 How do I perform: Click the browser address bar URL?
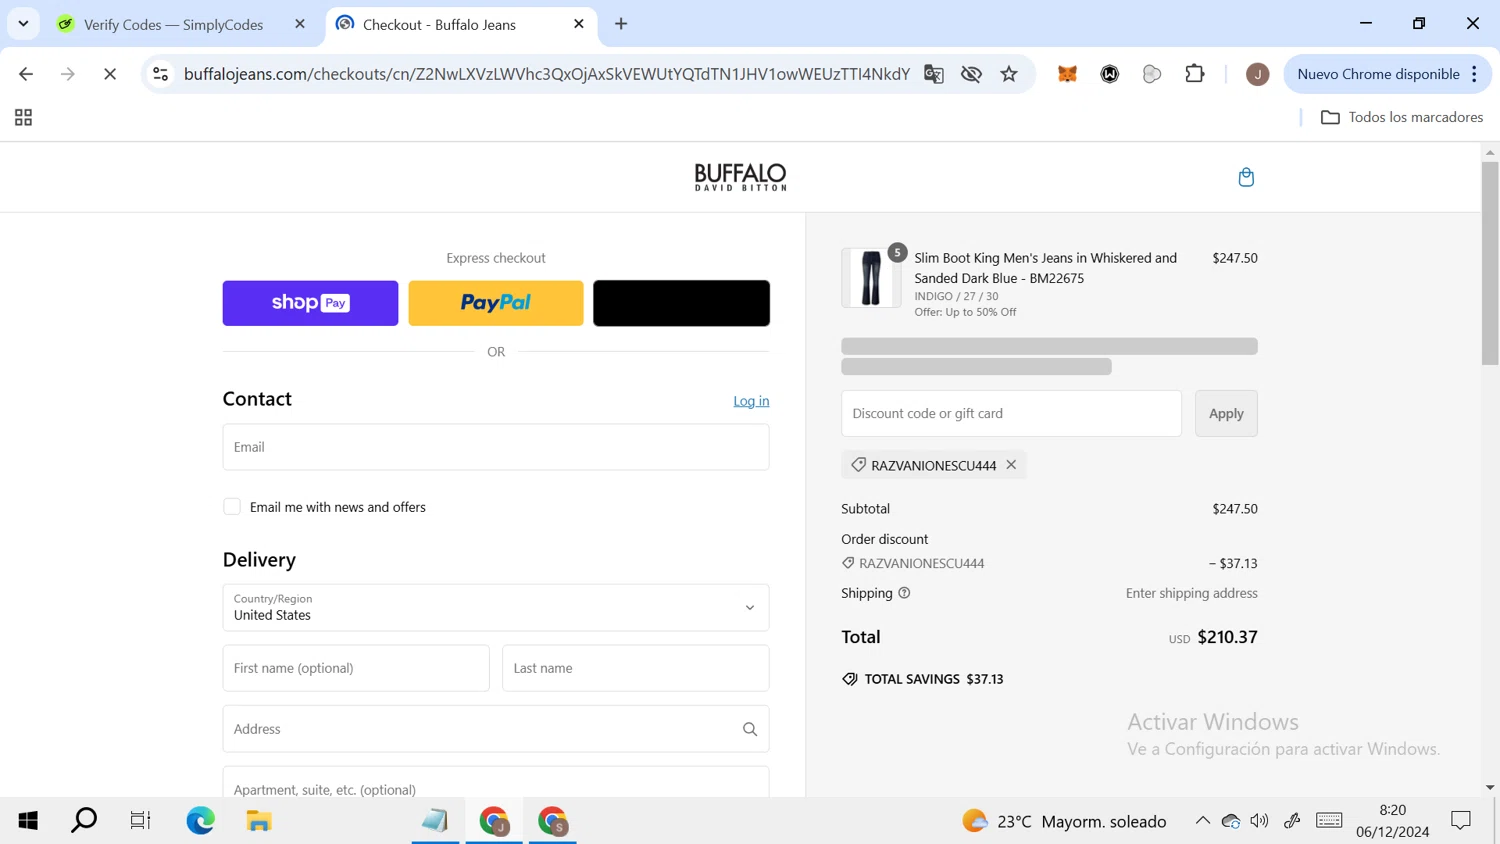(547, 74)
